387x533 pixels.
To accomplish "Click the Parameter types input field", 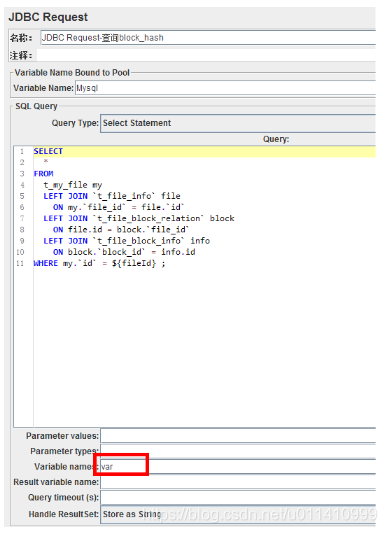I will pos(238,451).
